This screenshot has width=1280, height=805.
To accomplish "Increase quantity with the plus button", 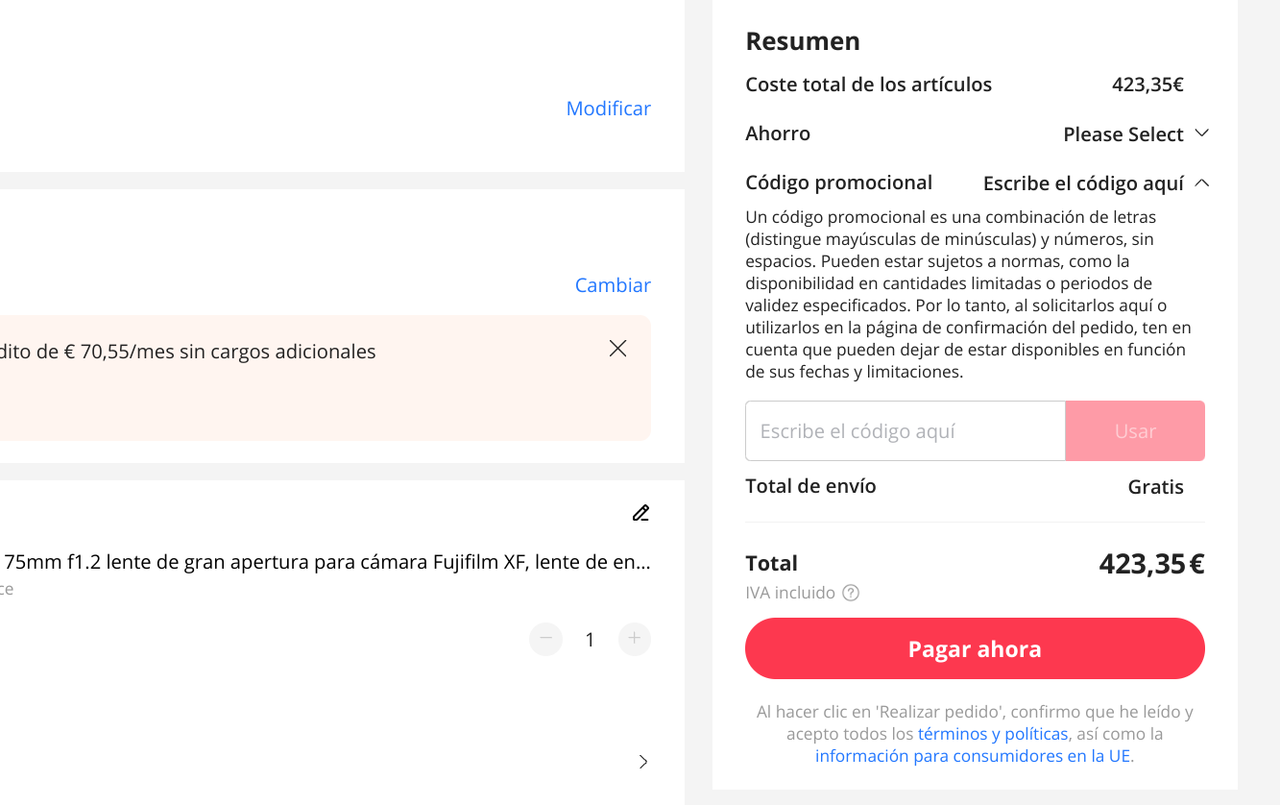I will [x=634, y=639].
